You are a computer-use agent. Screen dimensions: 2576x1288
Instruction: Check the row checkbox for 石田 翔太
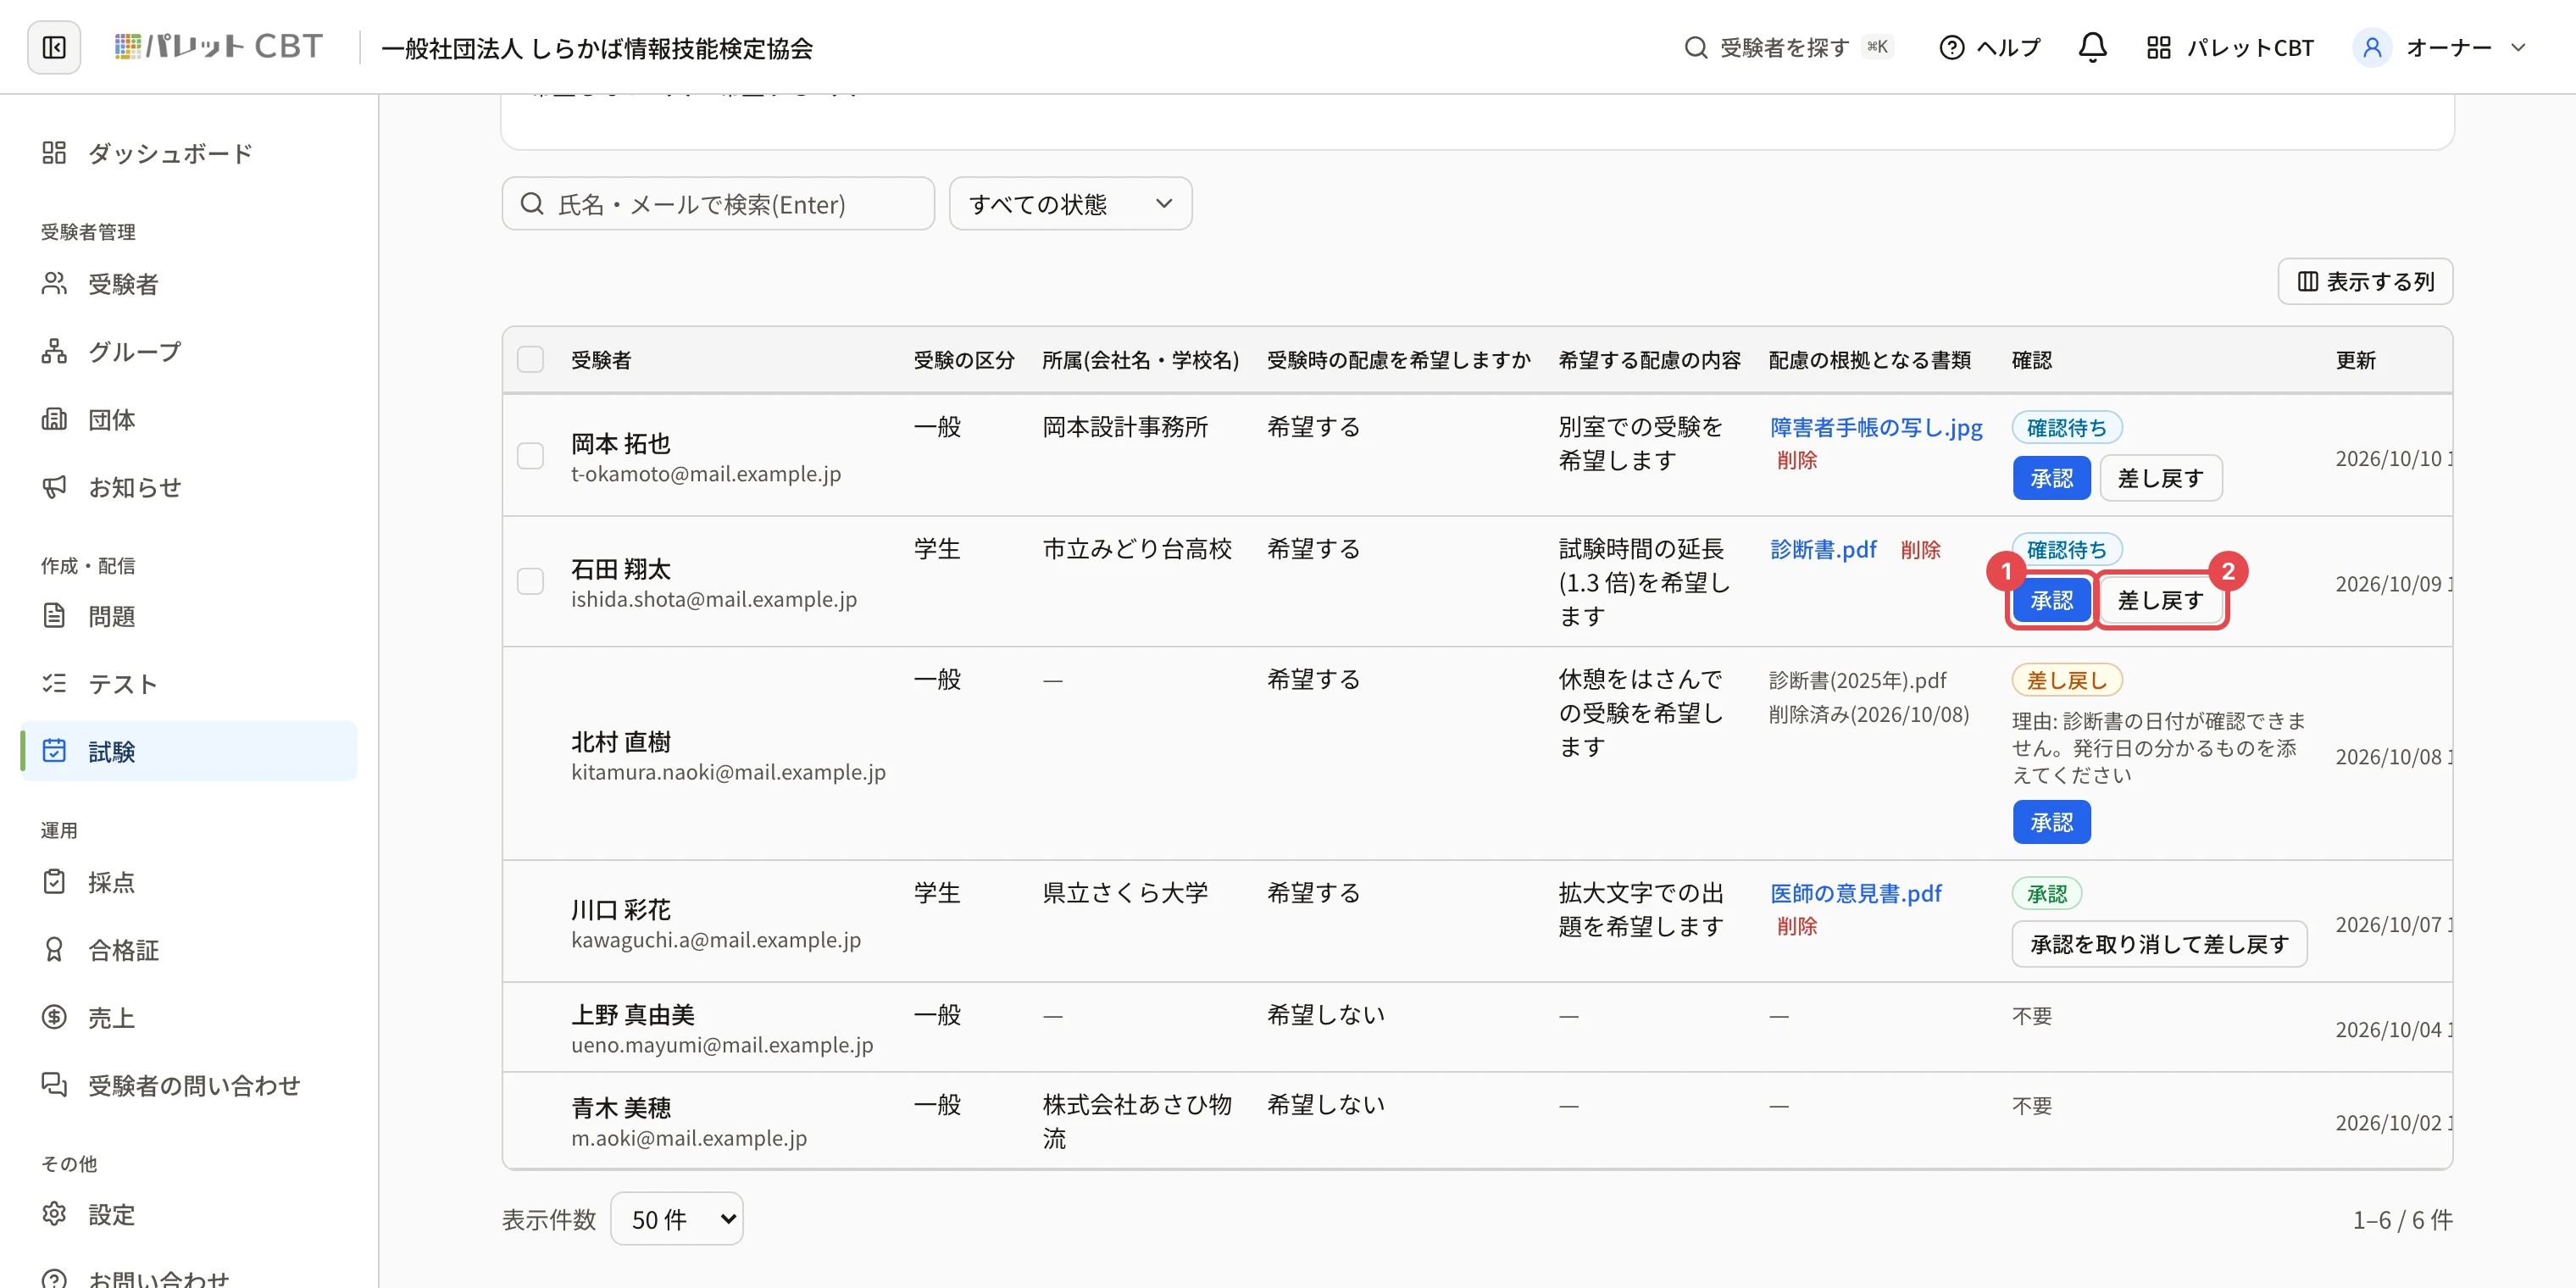(530, 582)
